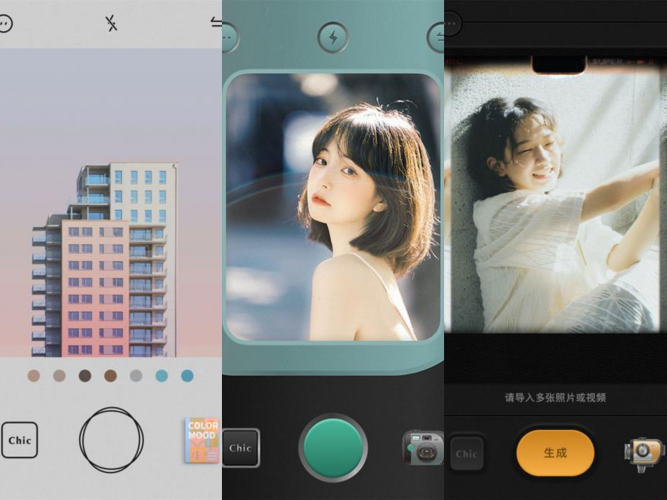Tap the short-haired woman's photo preview
Viewport: 667px width, 500px height.
332,205
